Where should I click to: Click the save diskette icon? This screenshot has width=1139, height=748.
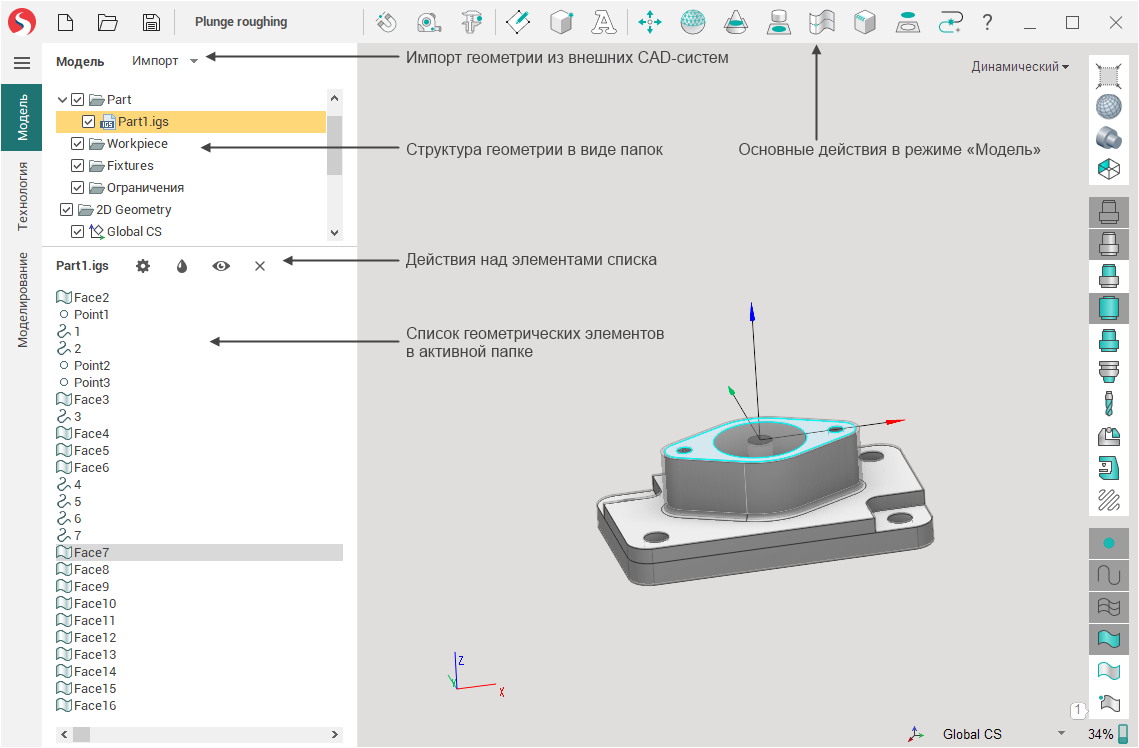[150, 22]
